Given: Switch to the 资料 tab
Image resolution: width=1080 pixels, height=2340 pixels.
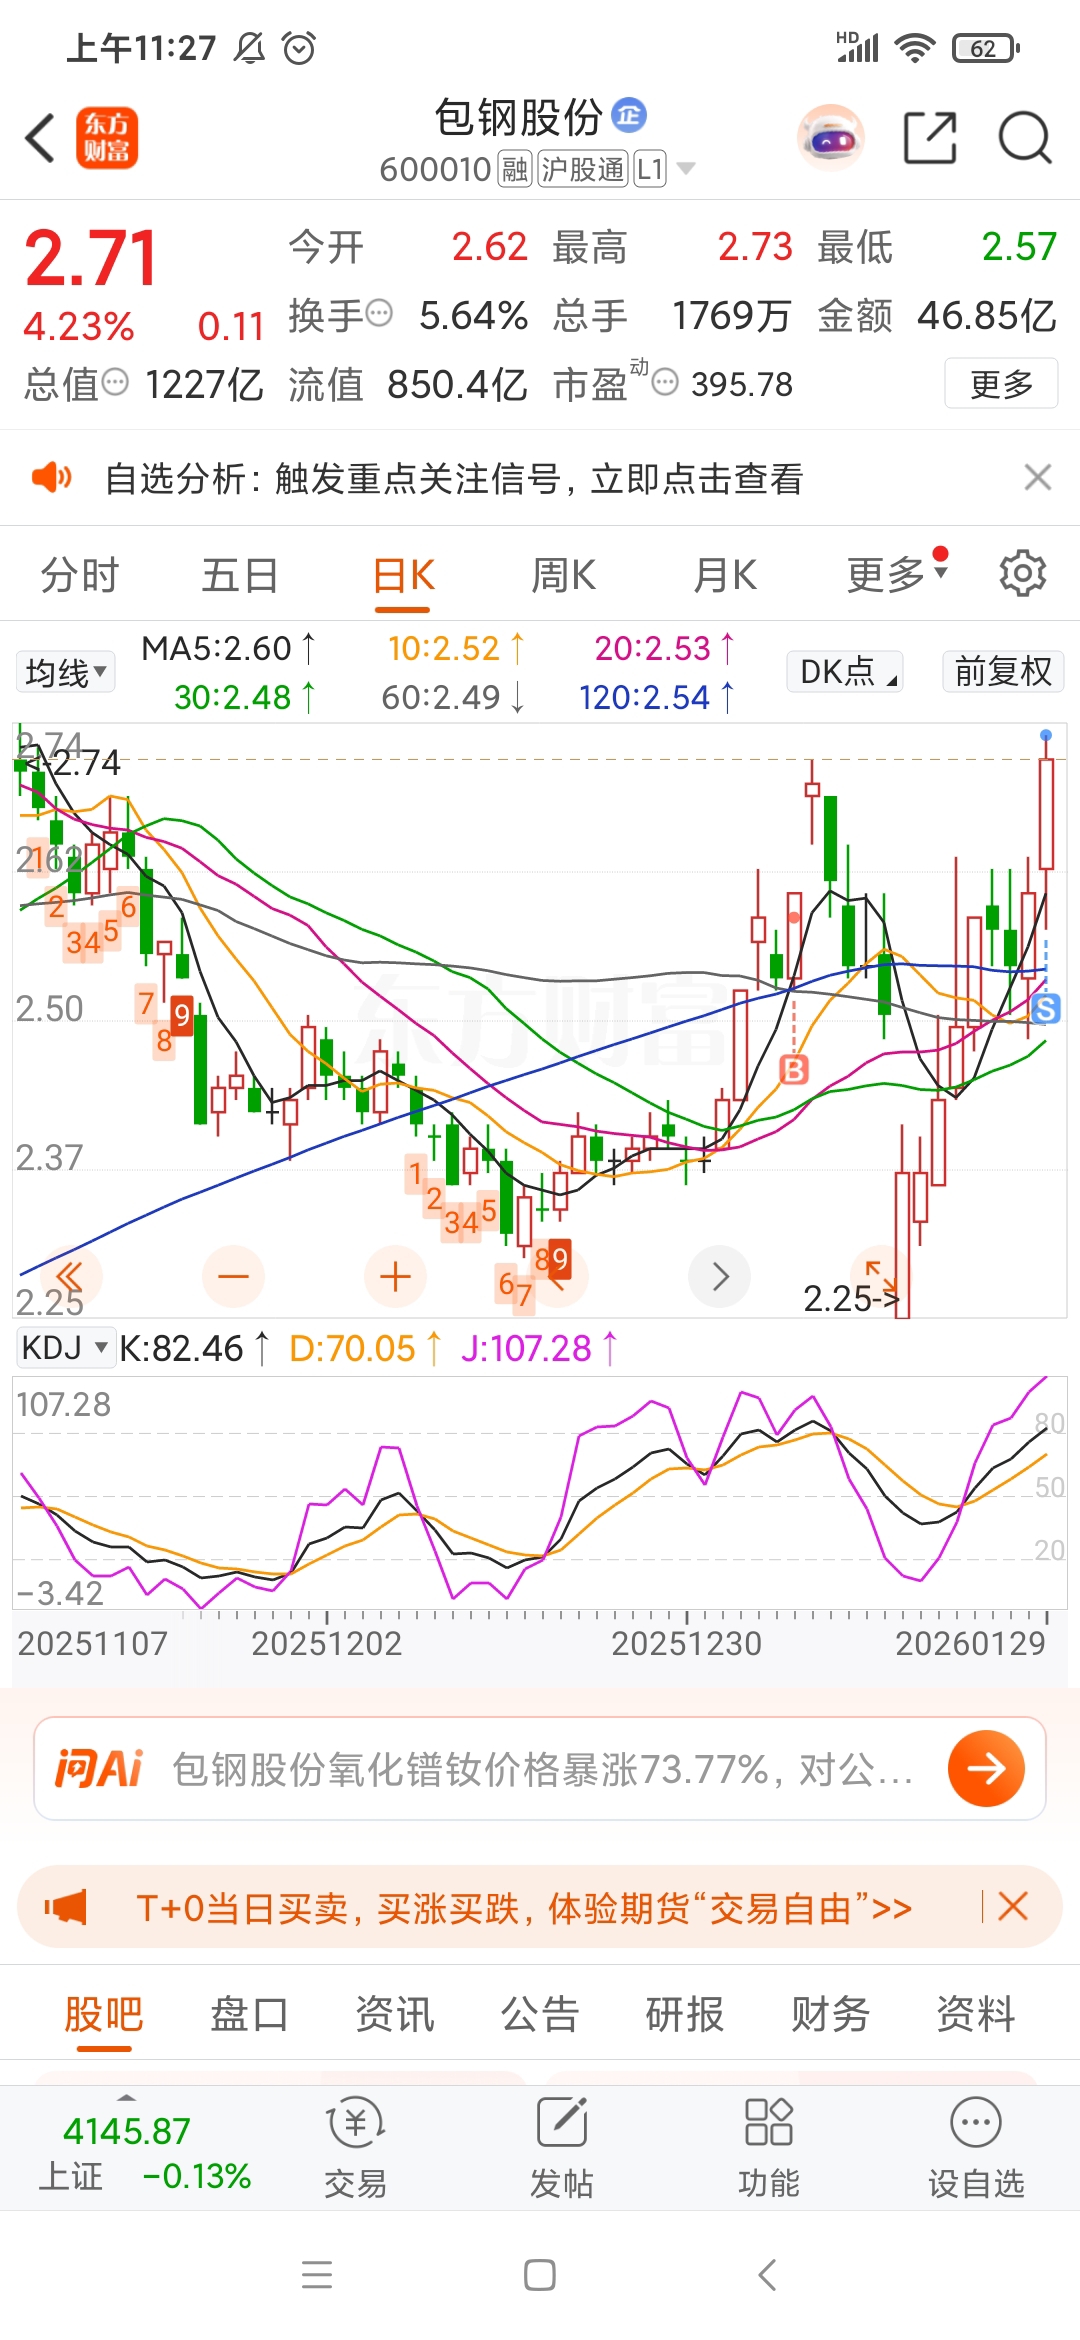Looking at the screenshot, I should [975, 2013].
